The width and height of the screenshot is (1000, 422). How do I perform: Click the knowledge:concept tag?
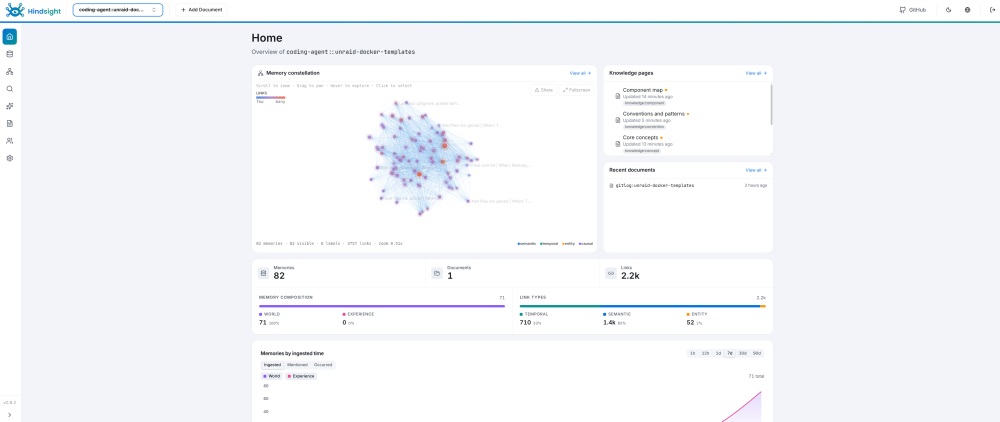point(642,150)
